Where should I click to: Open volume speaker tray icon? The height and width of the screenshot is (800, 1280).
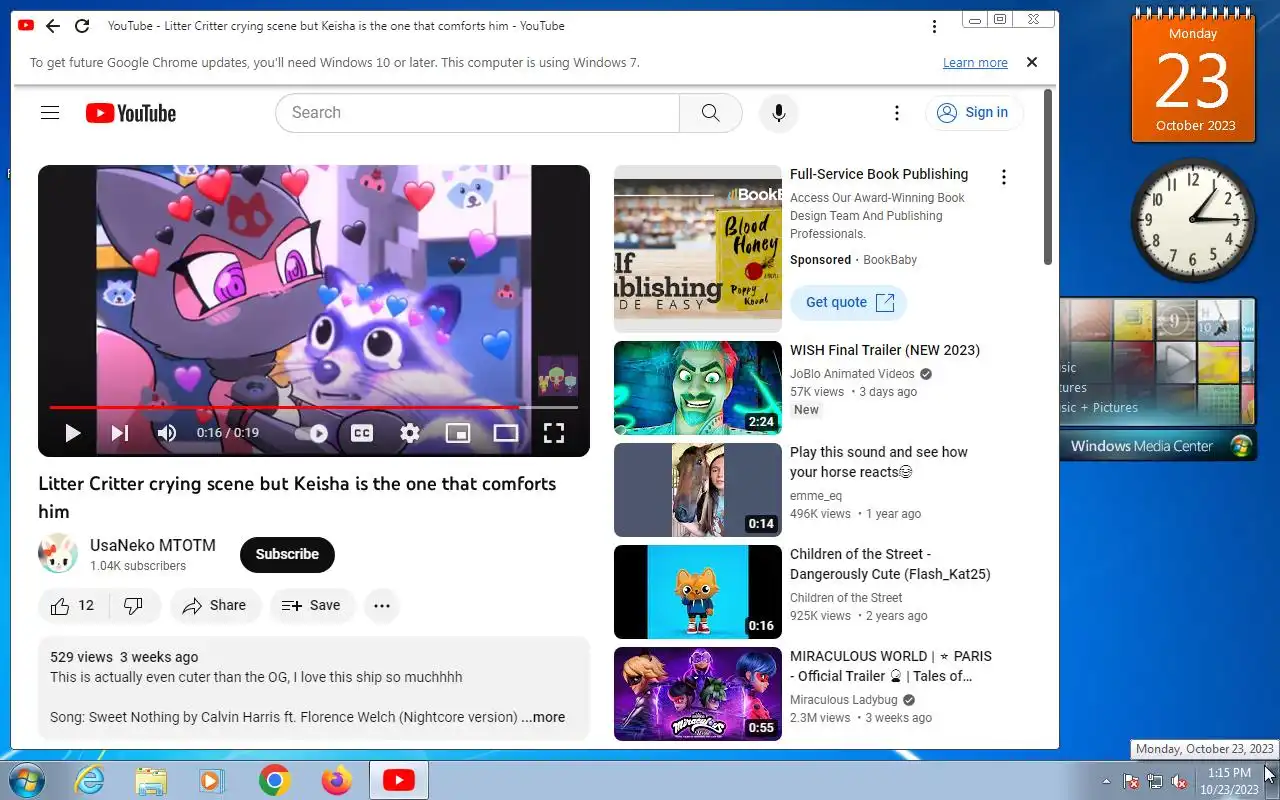[x=1180, y=781]
